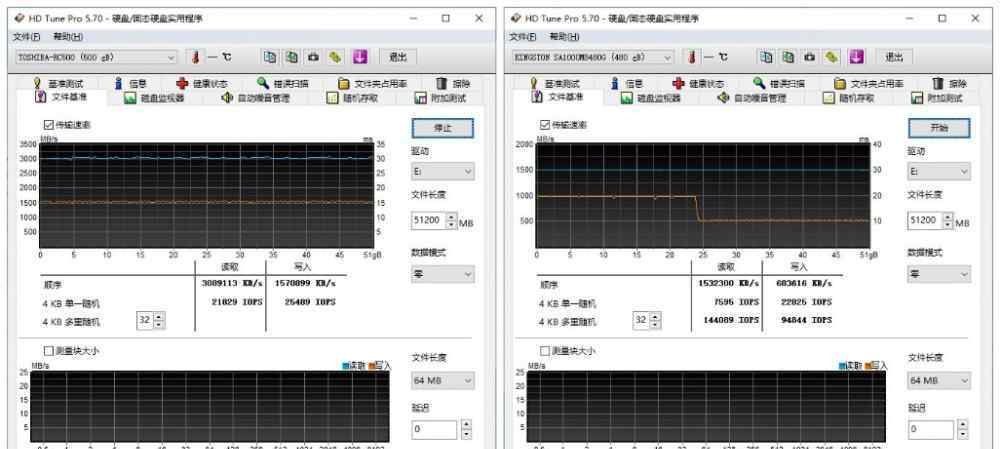Copy text results in Kingston window toolbar
Viewport: 1000px width, 449px height.
tap(767, 57)
